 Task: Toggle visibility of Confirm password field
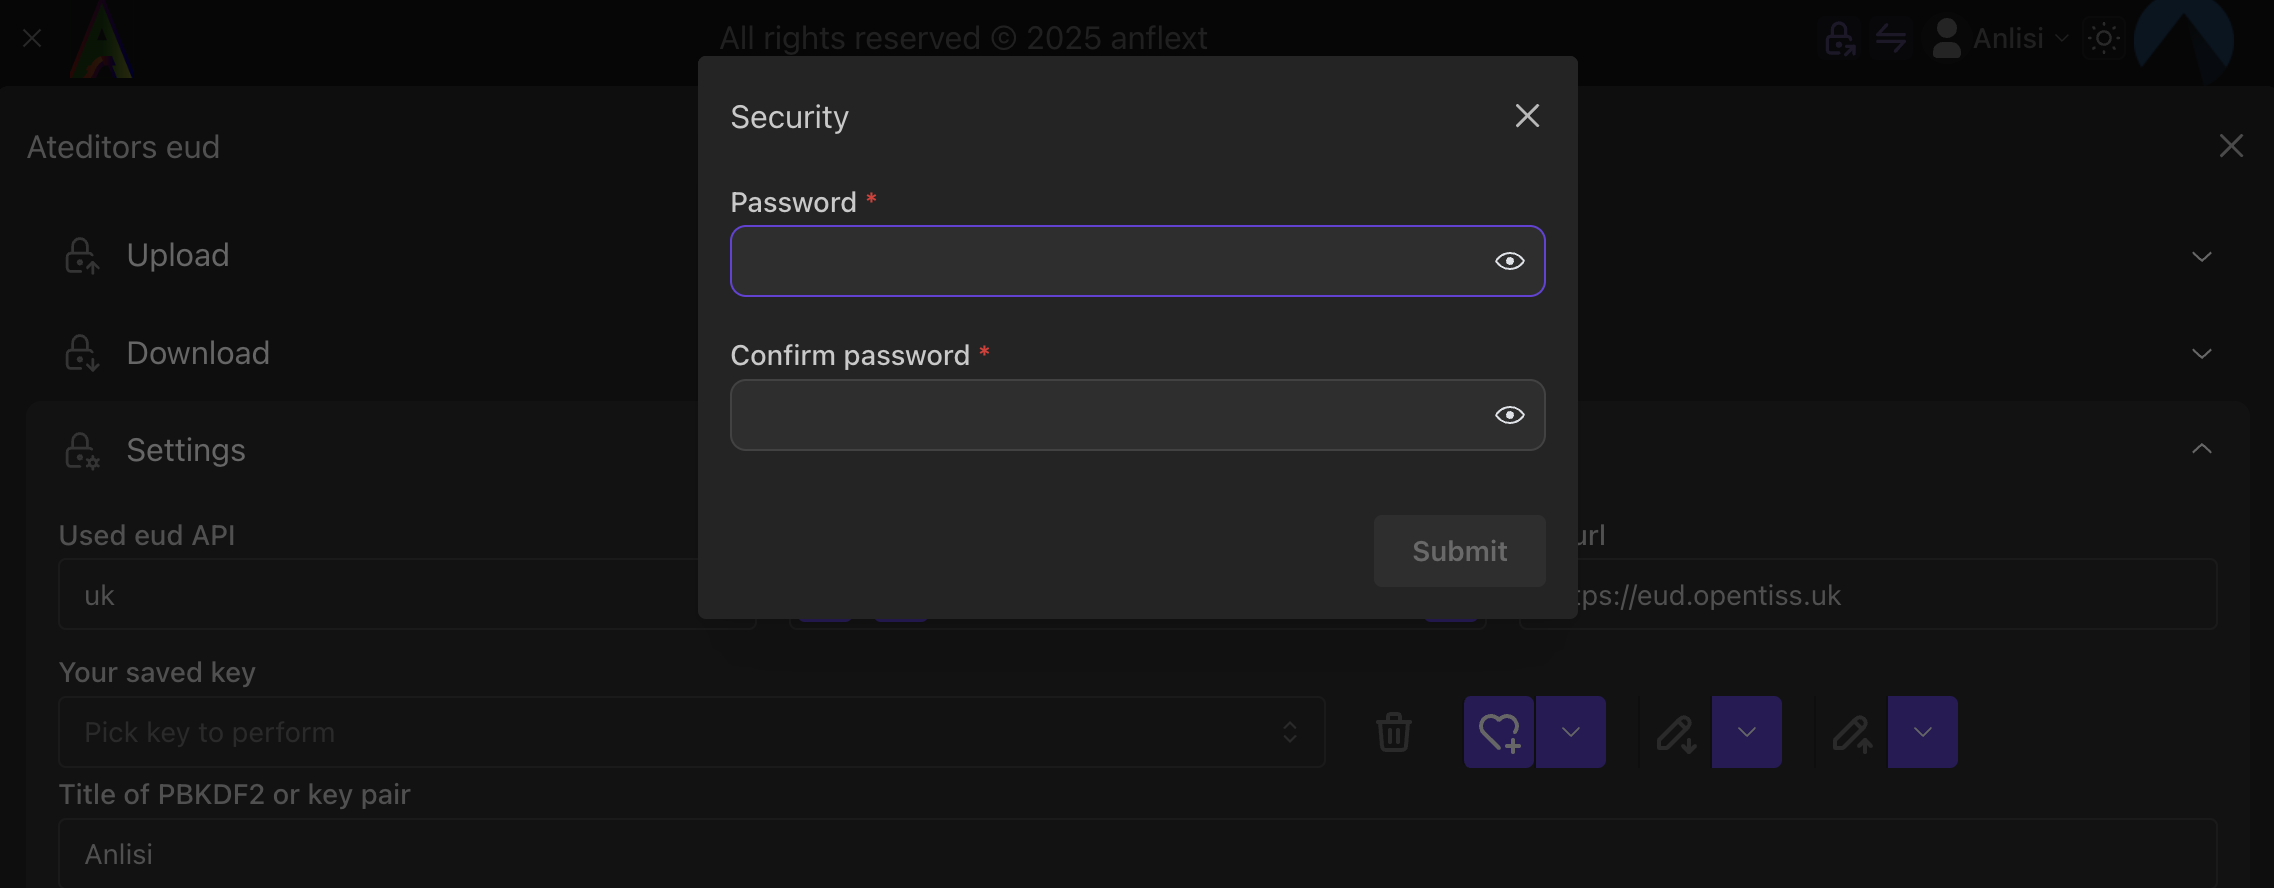(x=1509, y=415)
